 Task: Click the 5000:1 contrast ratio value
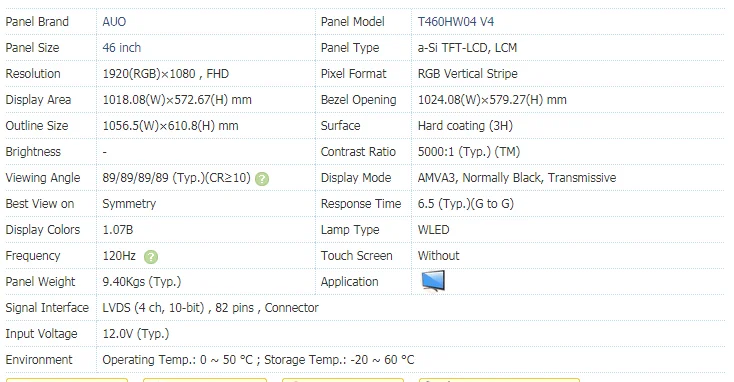click(x=469, y=152)
